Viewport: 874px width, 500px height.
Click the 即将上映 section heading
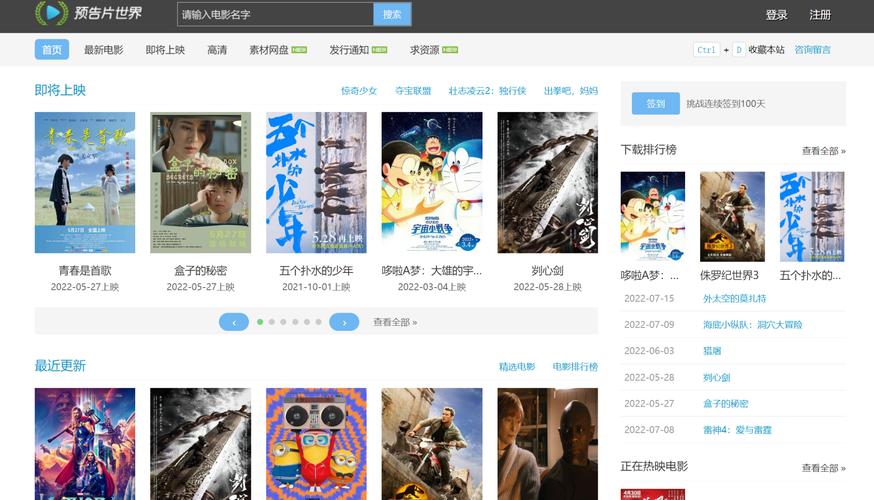[x=60, y=90]
